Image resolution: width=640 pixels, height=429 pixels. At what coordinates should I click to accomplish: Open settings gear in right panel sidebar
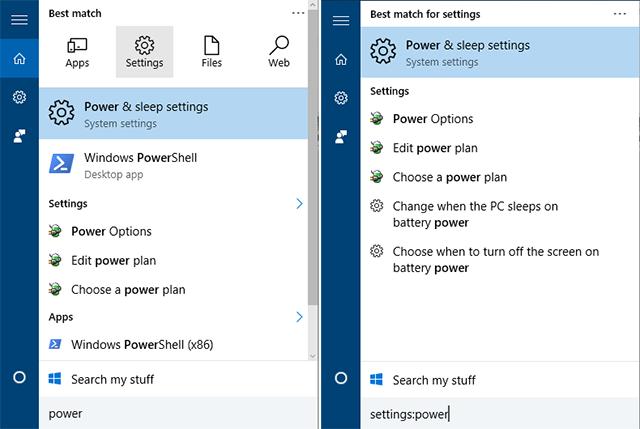pos(341,98)
